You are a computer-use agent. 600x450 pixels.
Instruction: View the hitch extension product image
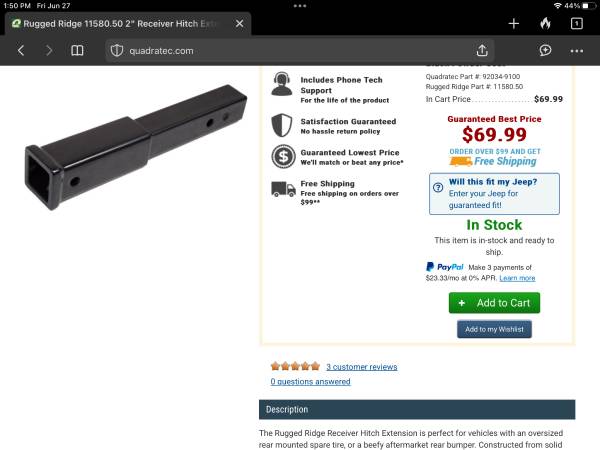(x=136, y=147)
